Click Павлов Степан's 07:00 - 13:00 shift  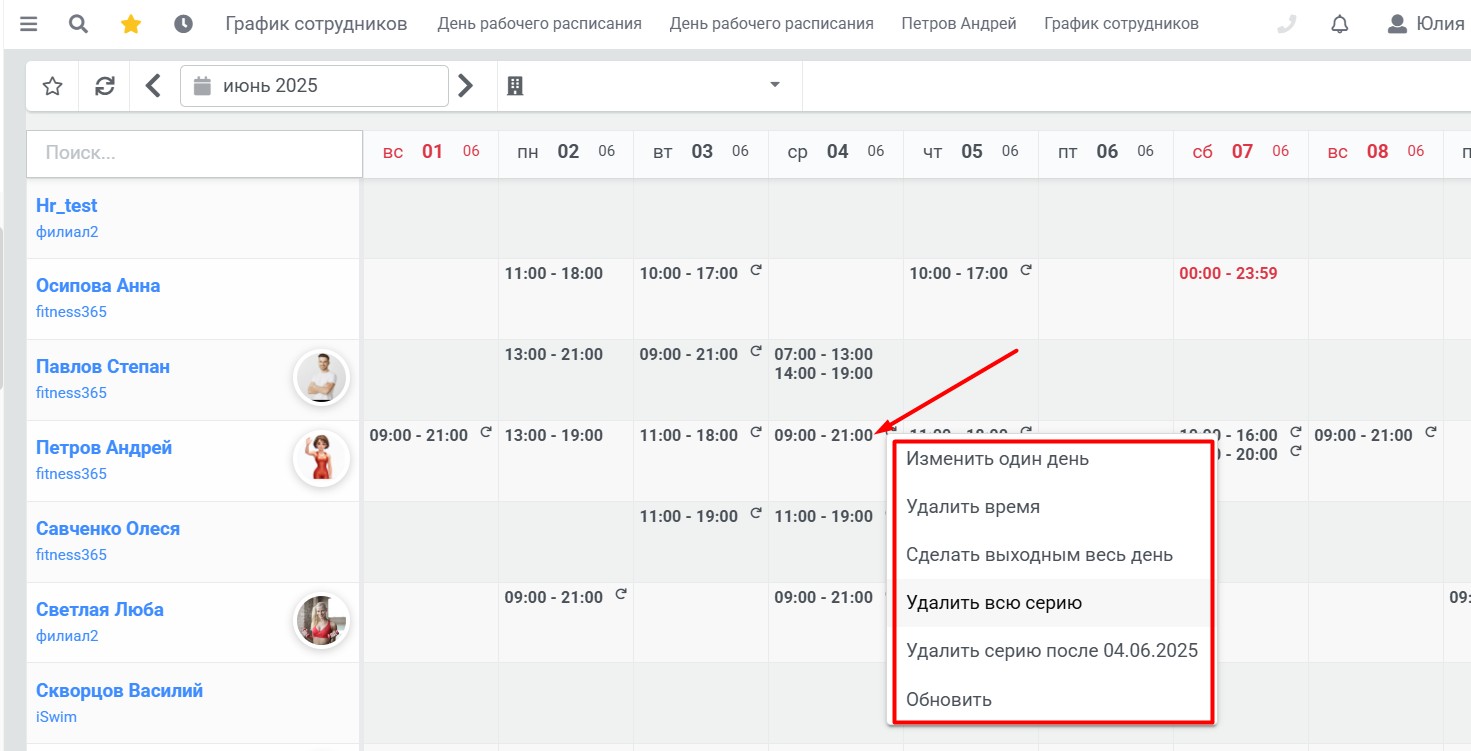823,354
